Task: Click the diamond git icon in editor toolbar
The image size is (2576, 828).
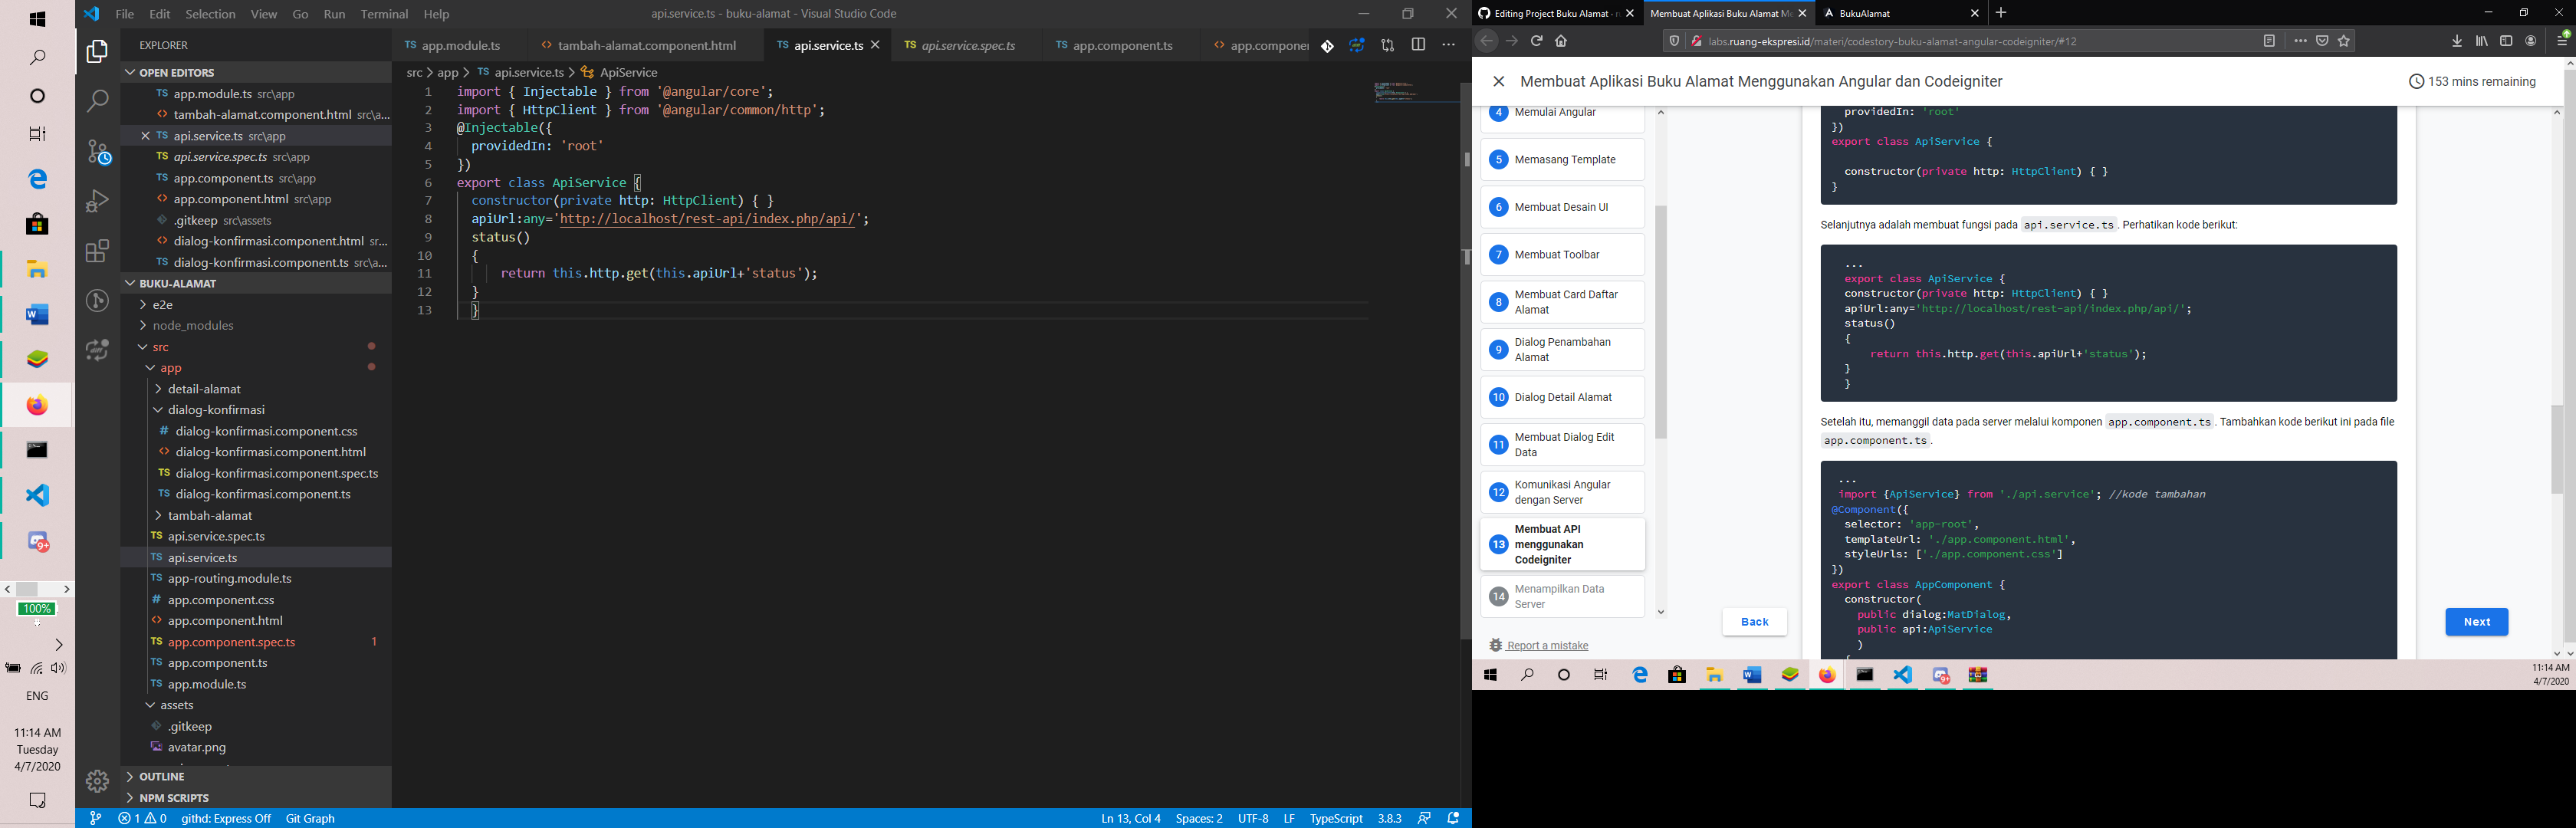Action: tap(1327, 46)
